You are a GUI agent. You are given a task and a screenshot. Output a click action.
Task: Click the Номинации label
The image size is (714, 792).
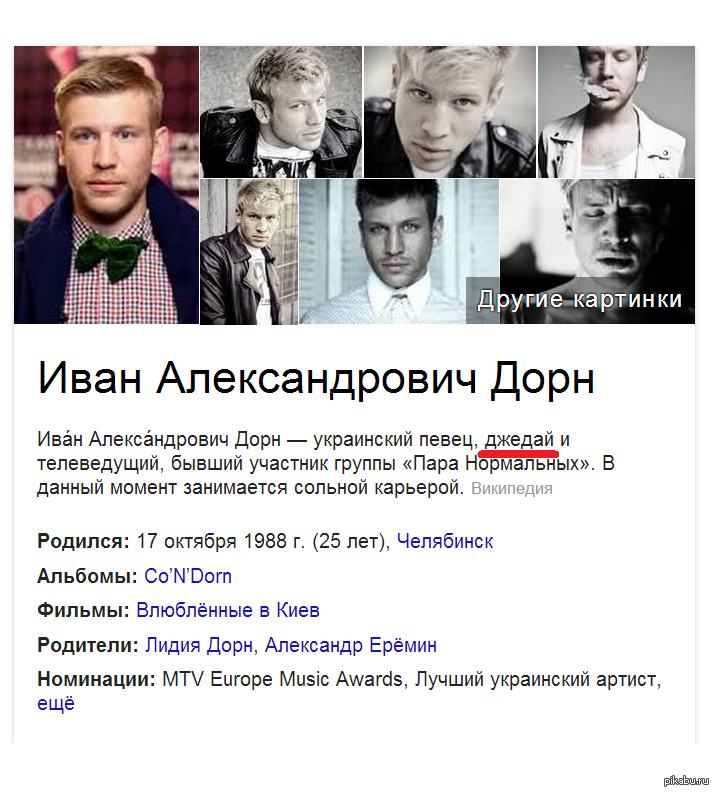(96, 679)
